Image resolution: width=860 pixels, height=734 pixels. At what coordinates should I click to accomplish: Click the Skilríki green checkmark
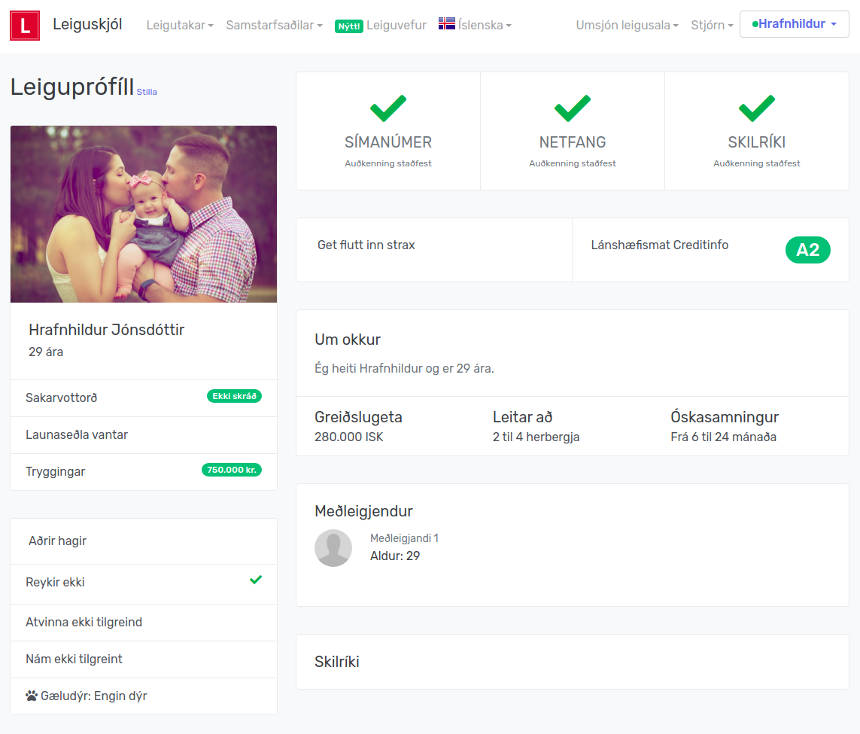coord(756,108)
